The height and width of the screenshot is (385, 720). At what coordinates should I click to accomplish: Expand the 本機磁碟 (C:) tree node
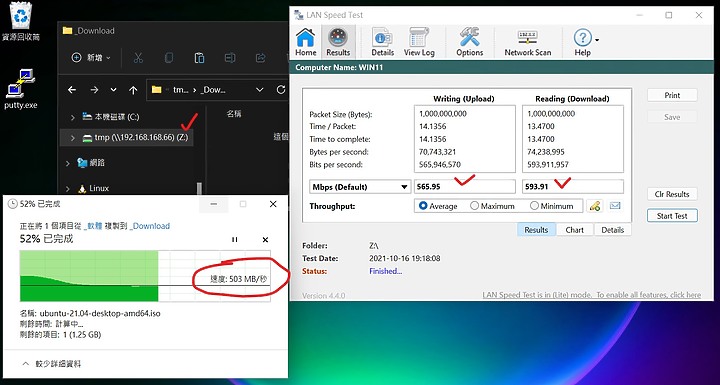click(x=72, y=118)
